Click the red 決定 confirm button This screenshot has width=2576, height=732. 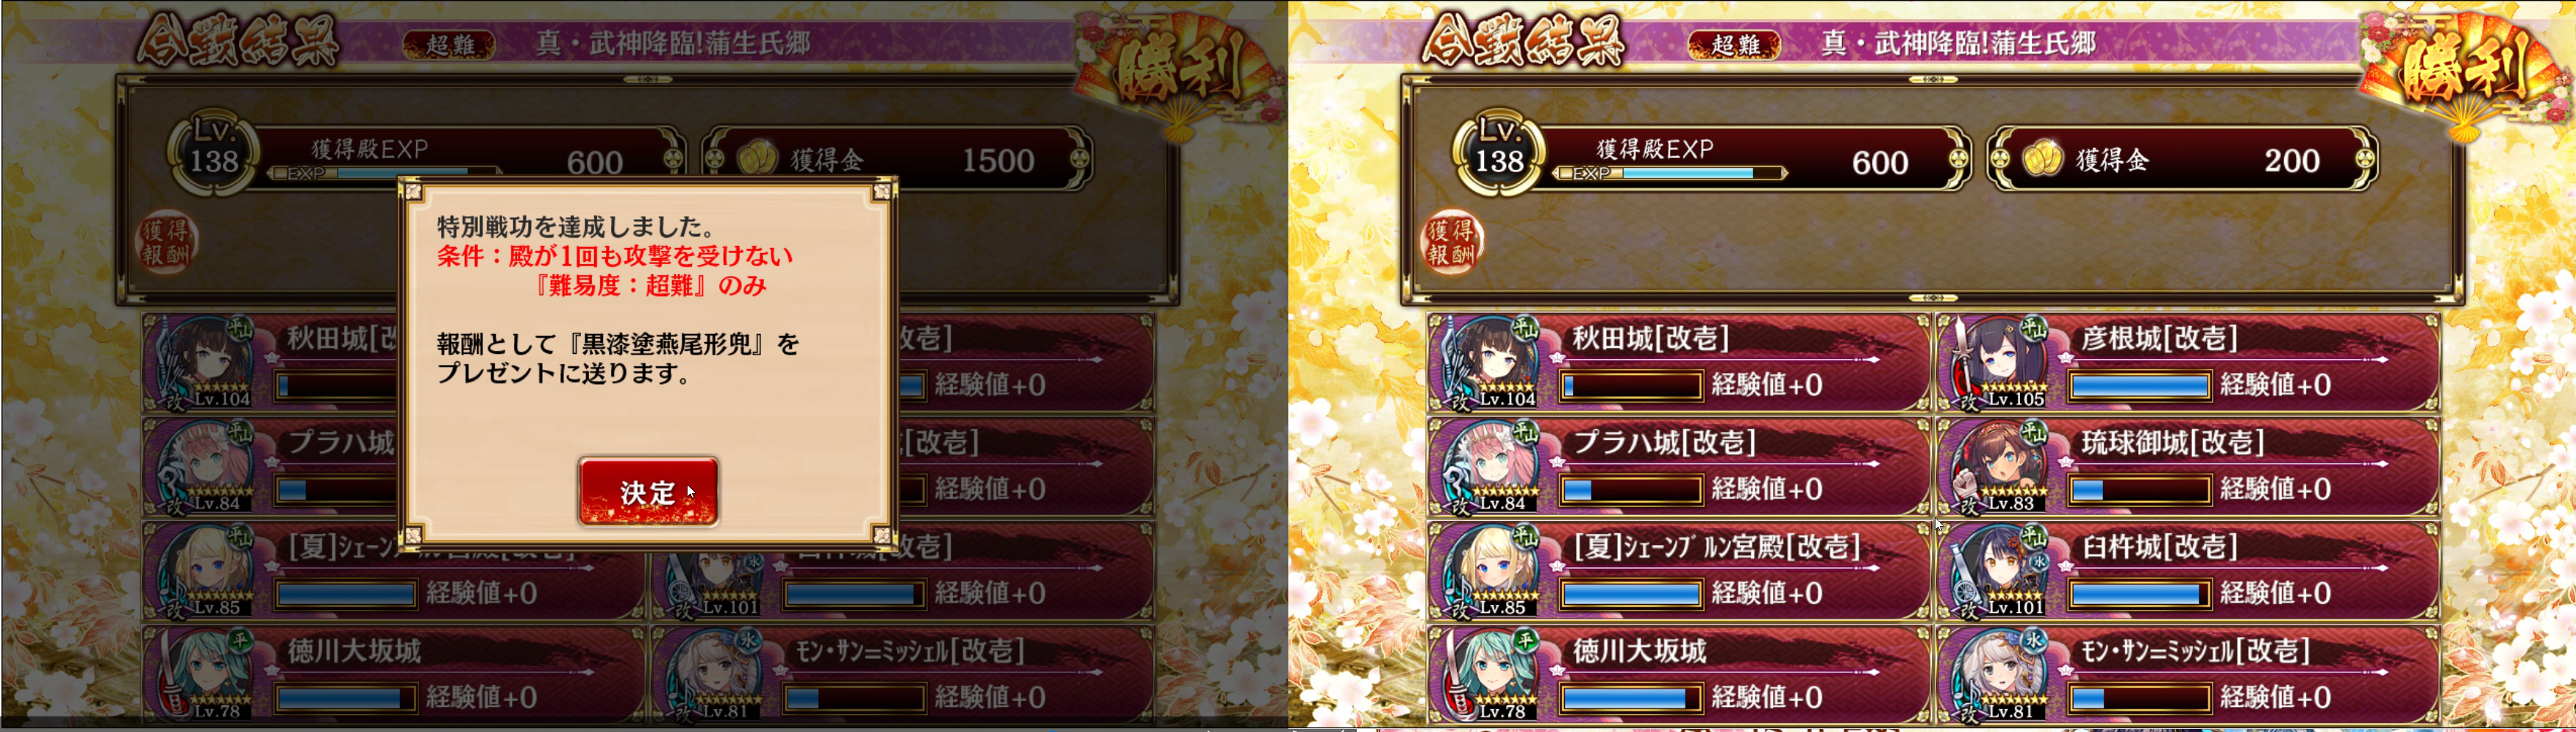pyautogui.click(x=648, y=491)
